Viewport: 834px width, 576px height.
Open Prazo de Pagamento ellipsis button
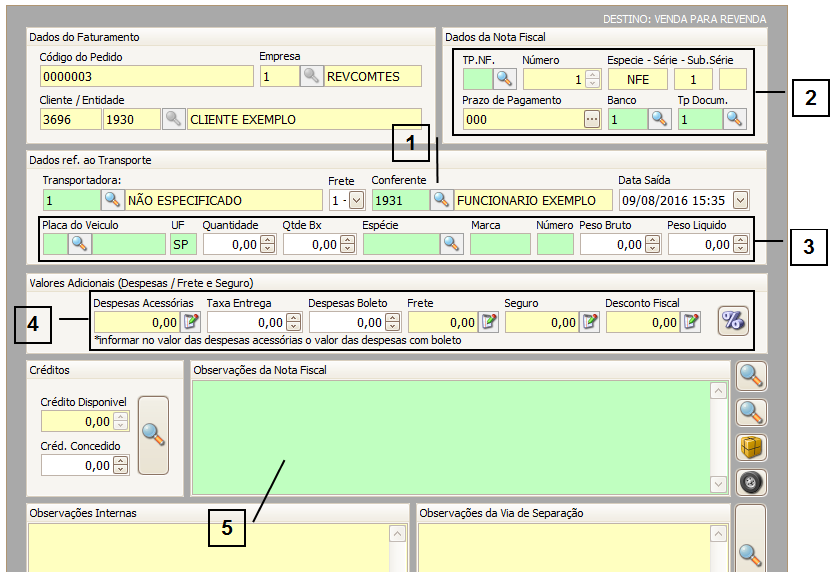[x=592, y=119]
